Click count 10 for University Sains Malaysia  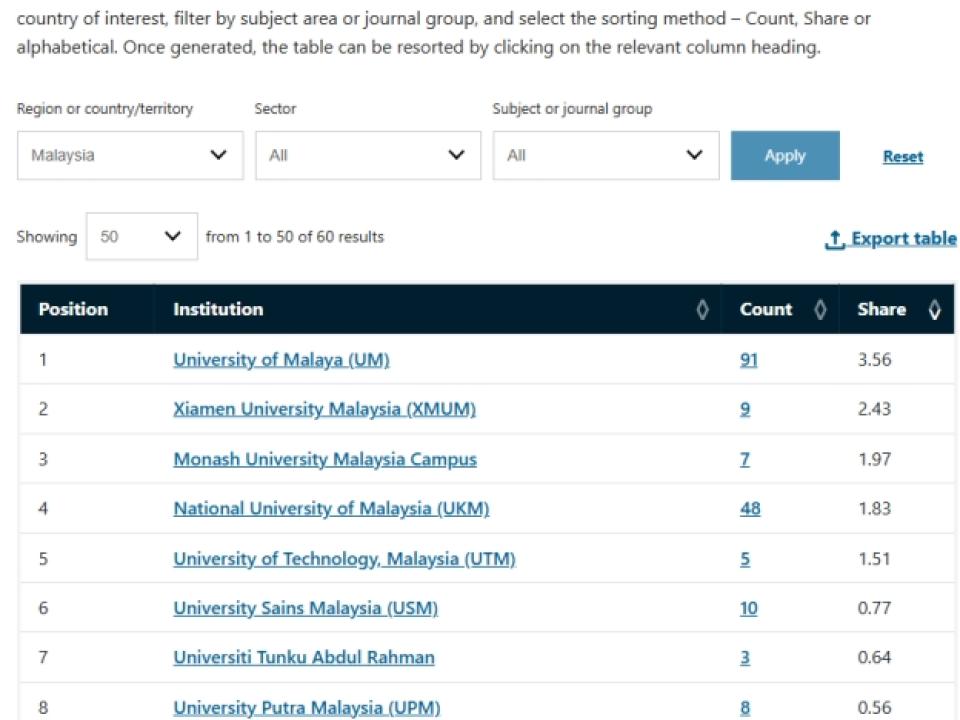(749, 609)
